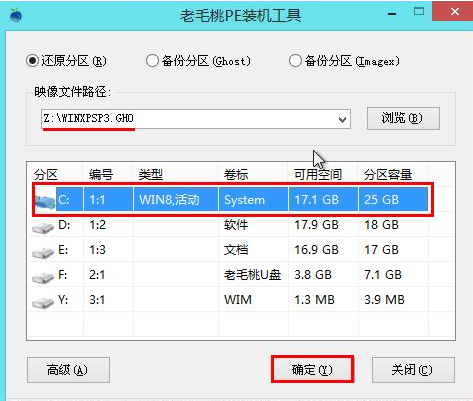Click the E: drive icon
The image size is (473, 401).
pyautogui.click(x=43, y=253)
